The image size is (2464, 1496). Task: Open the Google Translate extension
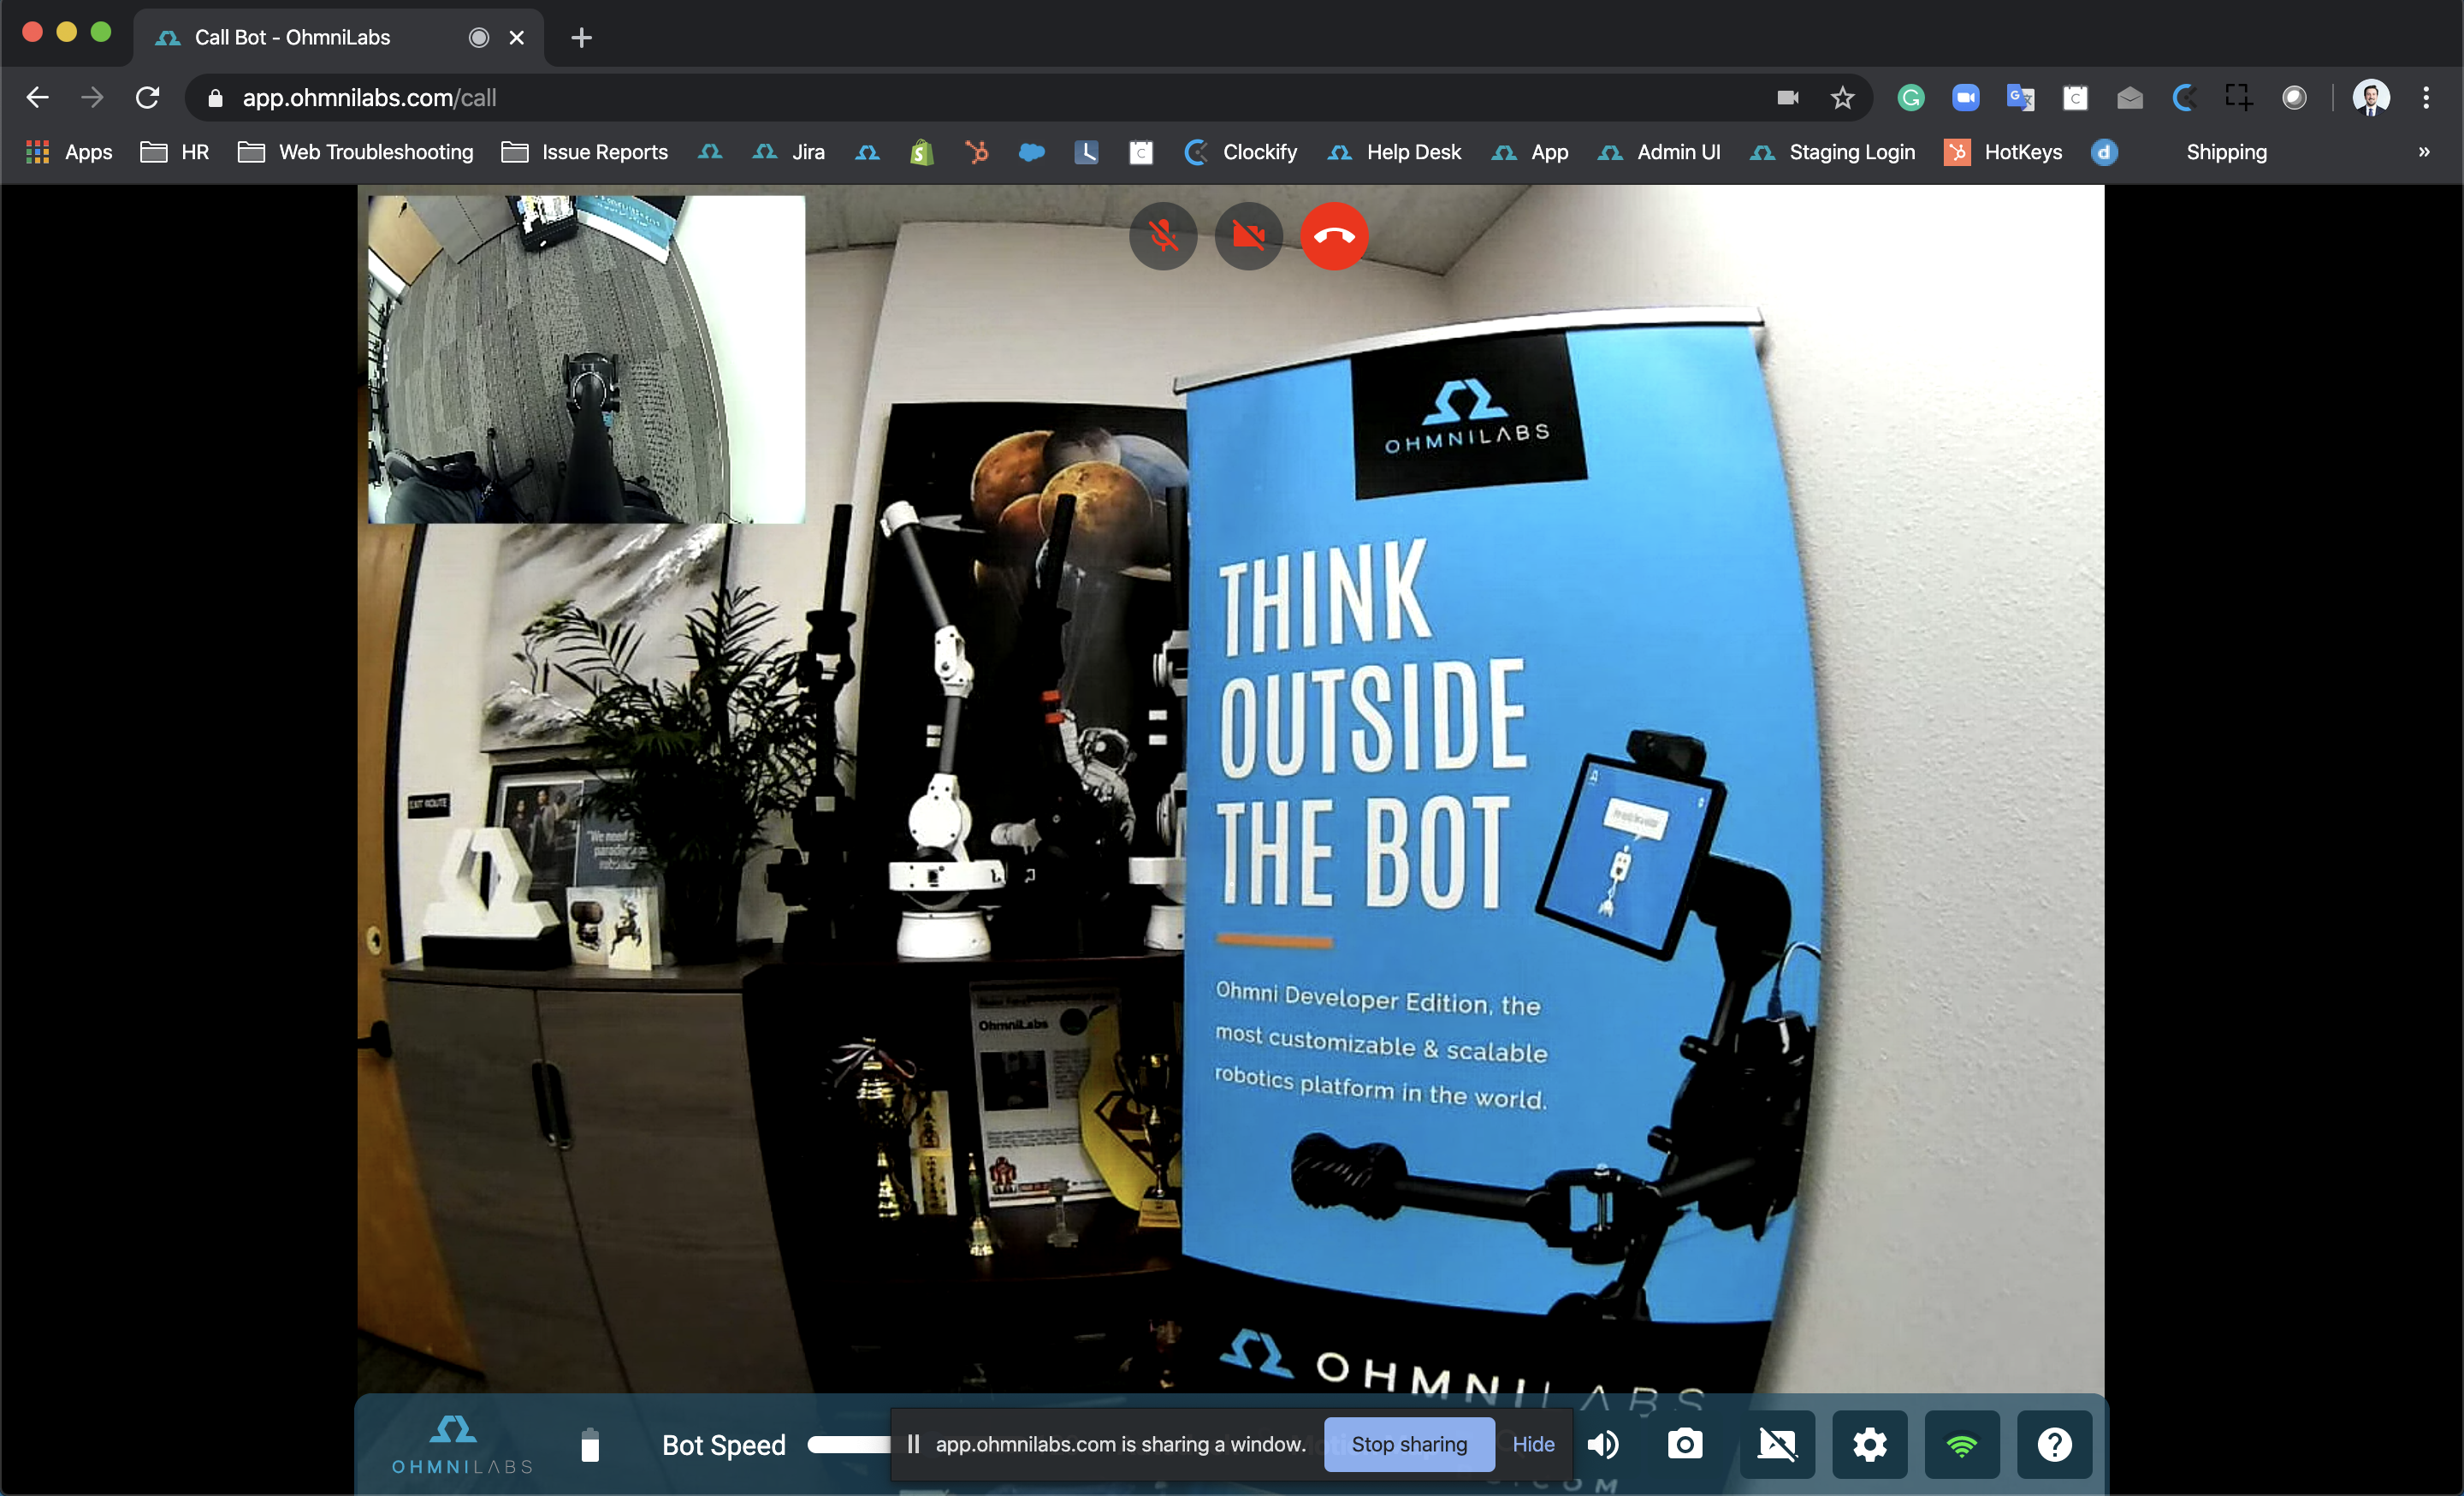pos(2020,97)
